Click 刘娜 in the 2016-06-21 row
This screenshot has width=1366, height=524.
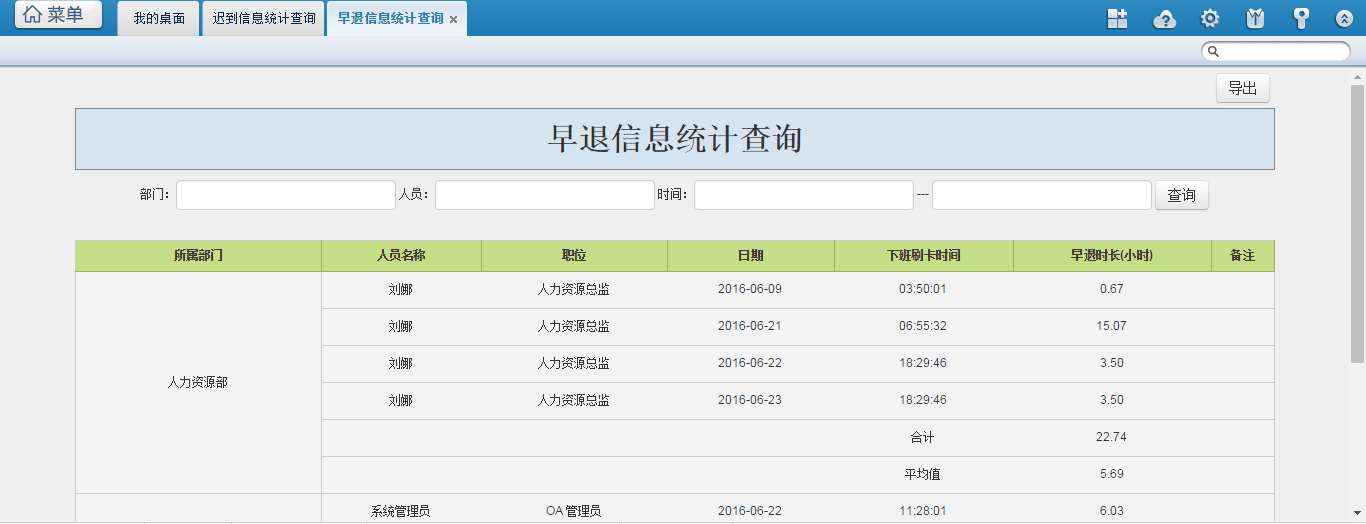pyautogui.click(x=401, y=326)
